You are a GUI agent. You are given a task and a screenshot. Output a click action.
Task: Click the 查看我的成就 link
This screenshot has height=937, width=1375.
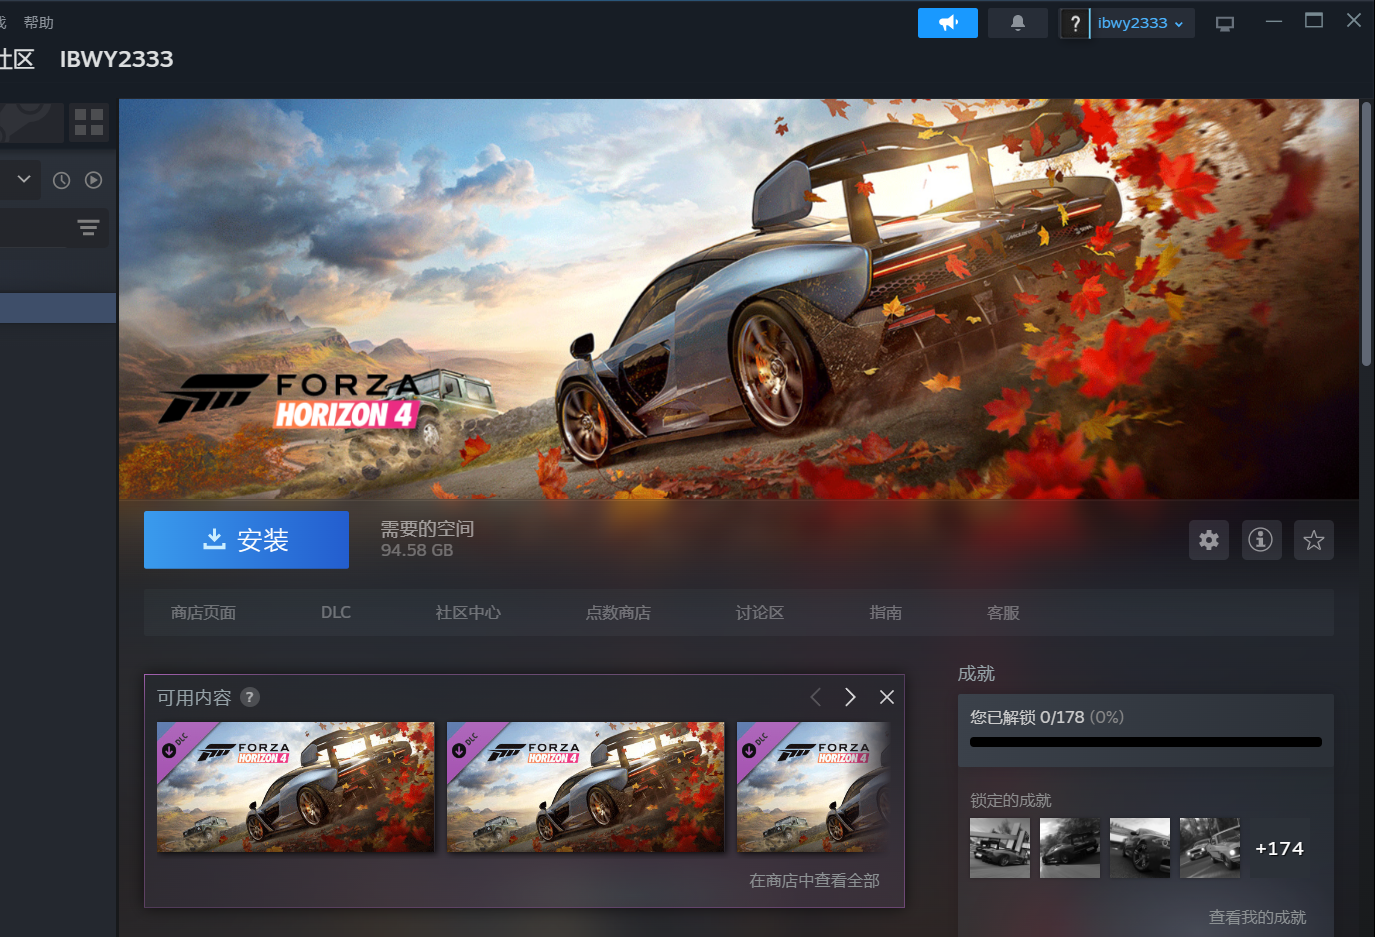point(1257,917)
